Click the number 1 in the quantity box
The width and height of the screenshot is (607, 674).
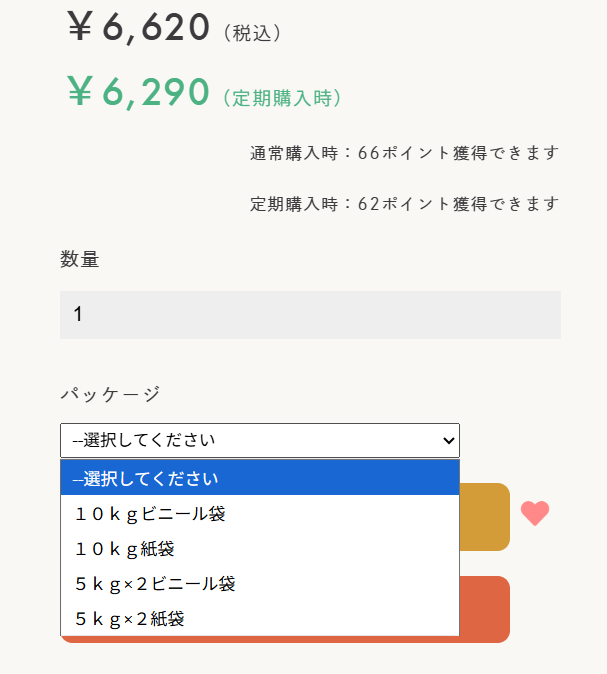79,315
